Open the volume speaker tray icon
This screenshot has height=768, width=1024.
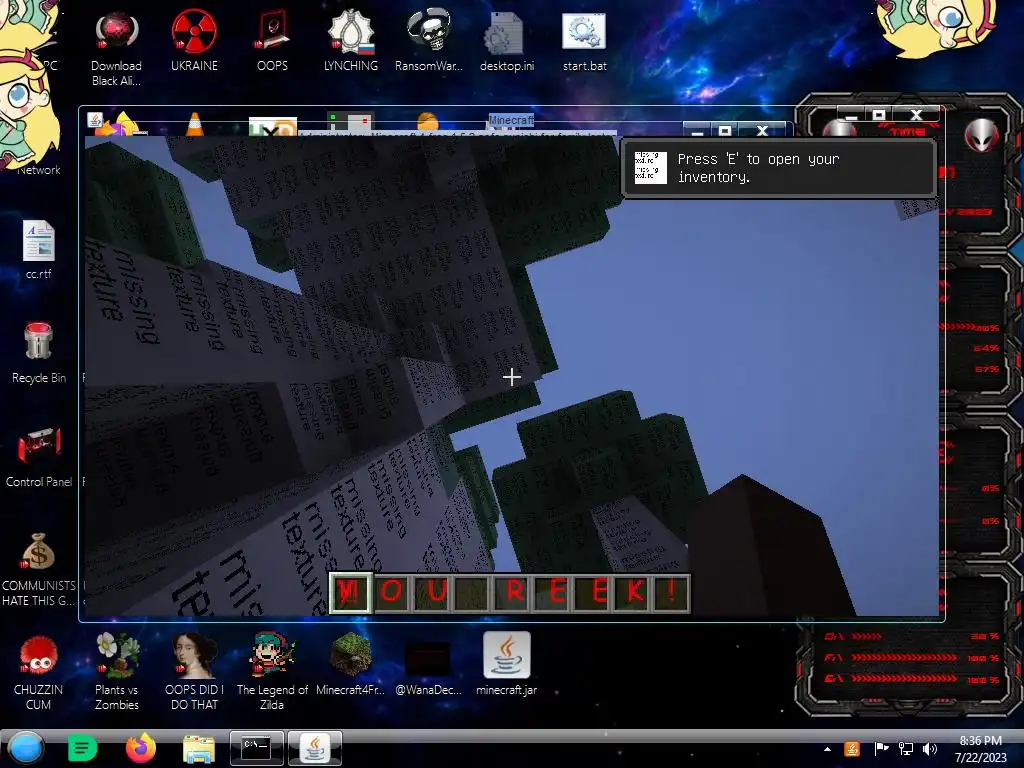pyautogui.click(x=930, y=749)
